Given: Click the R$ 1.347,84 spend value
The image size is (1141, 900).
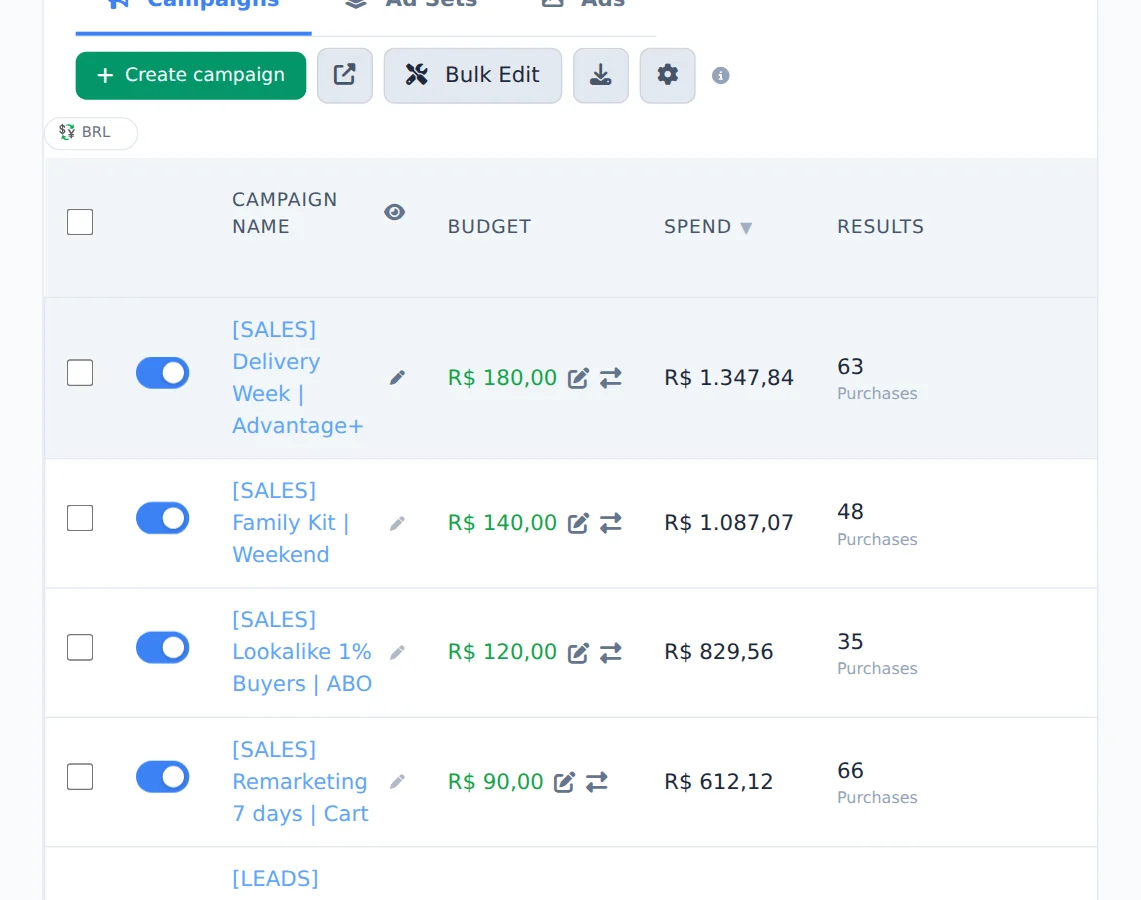Looking at the screenshot, I should pos(728,378).
